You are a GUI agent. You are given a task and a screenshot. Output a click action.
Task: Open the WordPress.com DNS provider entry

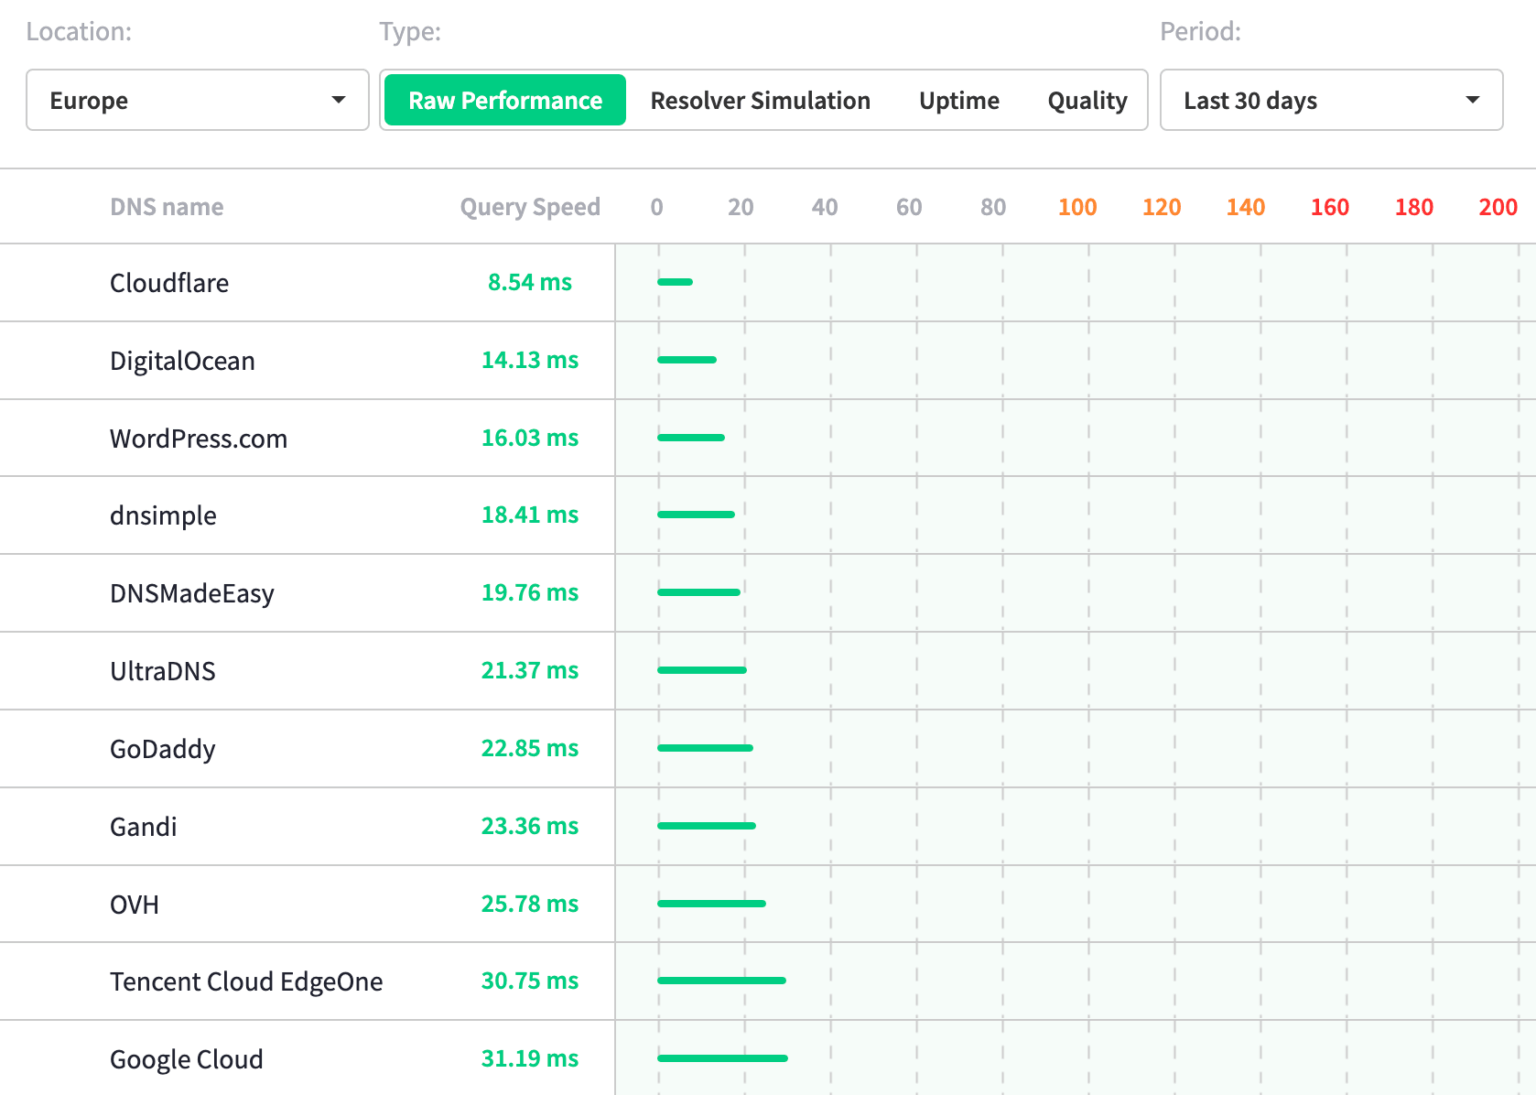(198, 439)
